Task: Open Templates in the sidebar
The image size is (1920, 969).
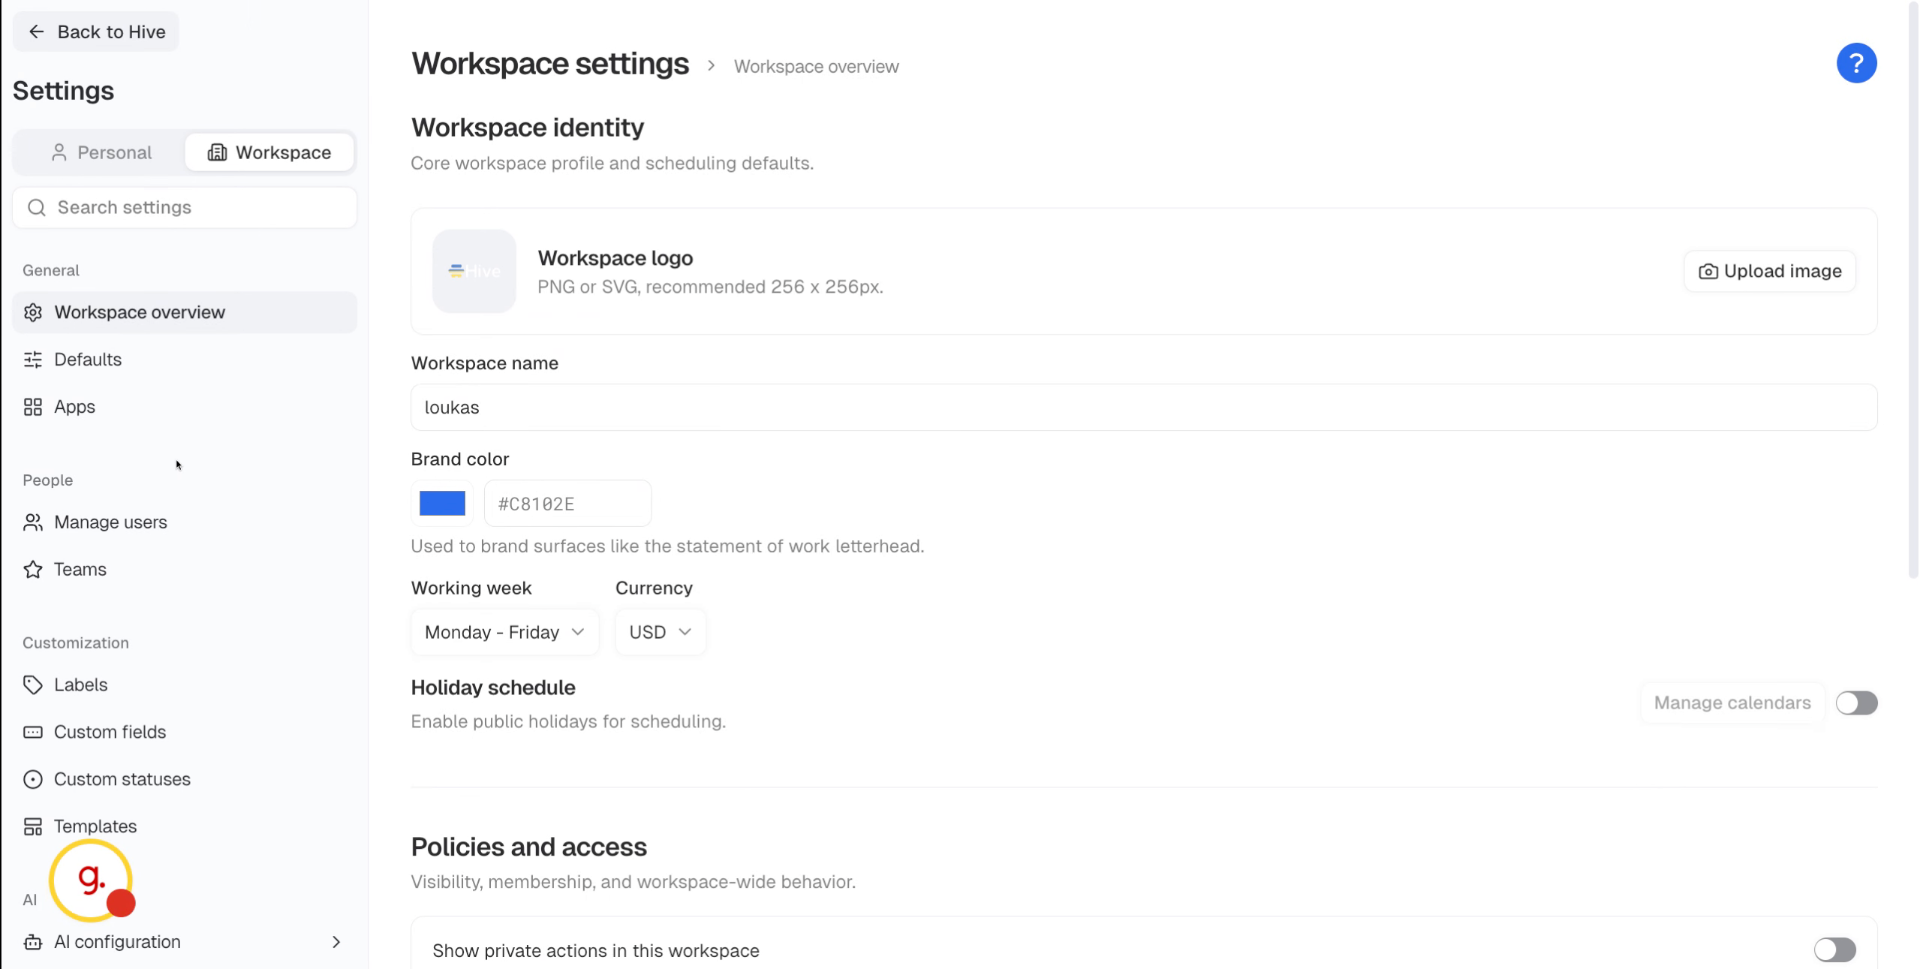Action: click(185, 827)
